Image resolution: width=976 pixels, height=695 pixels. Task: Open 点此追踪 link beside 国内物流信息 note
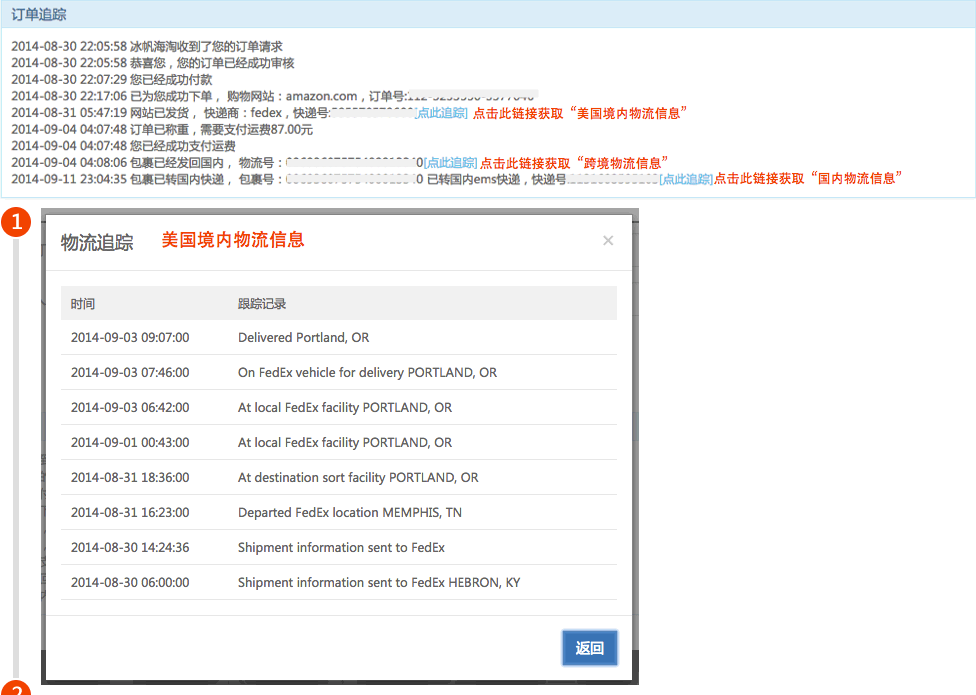(686, 178)
